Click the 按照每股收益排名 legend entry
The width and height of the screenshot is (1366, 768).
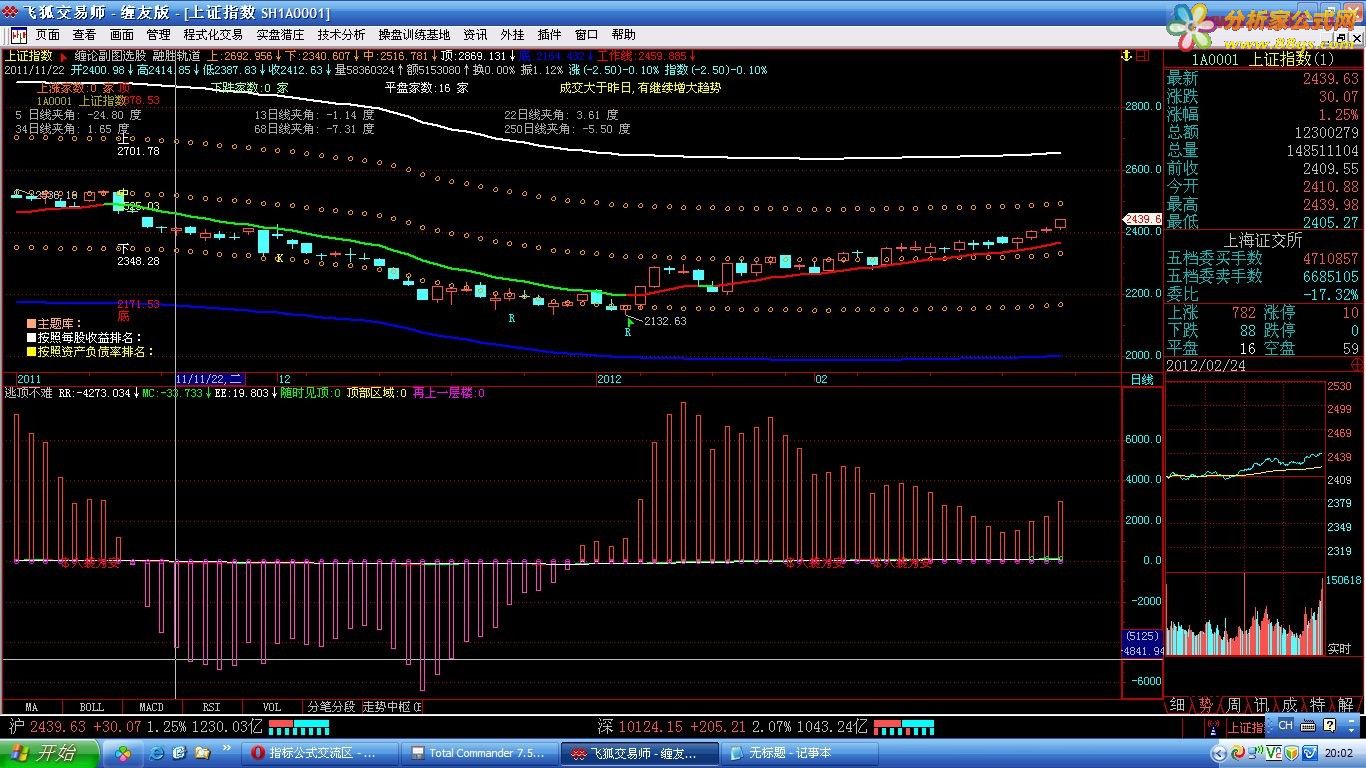(x=84, y=338)
